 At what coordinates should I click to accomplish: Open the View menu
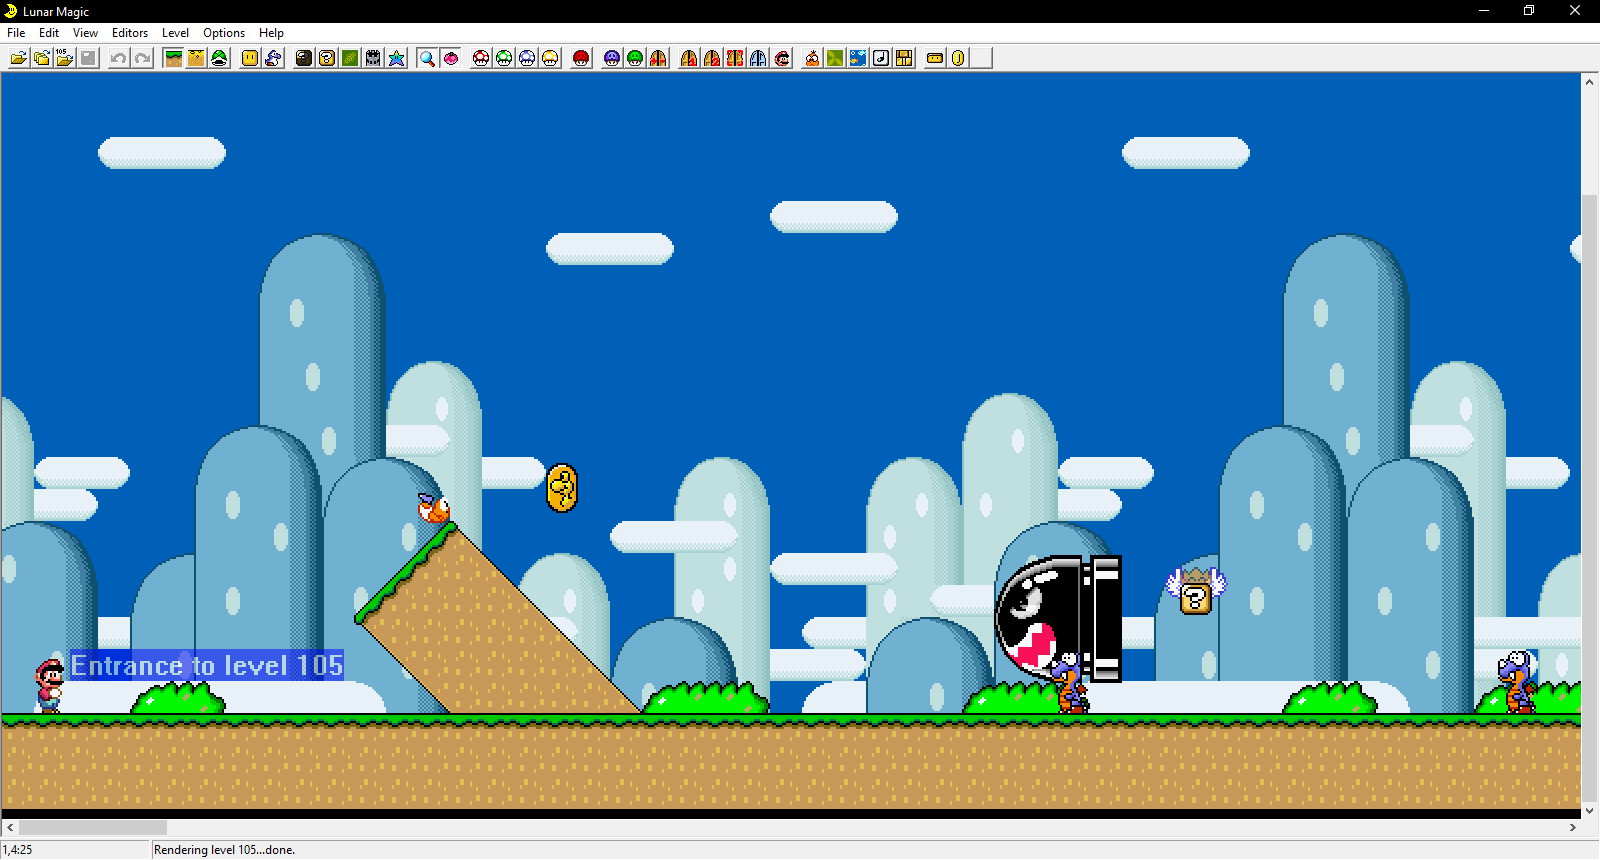point(85,33)
